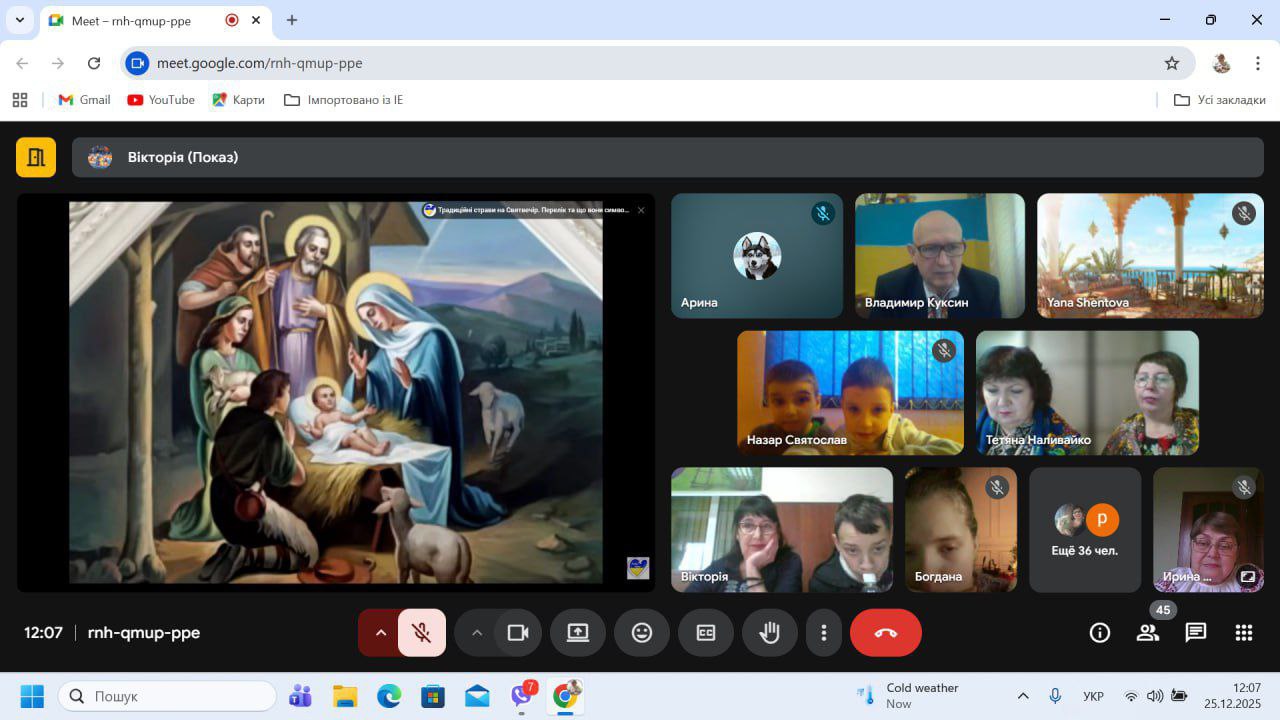Select the Meet – rnh-qmup-ppe browser tab
This screenshot has height=720, width=1280.
point(140,20)
